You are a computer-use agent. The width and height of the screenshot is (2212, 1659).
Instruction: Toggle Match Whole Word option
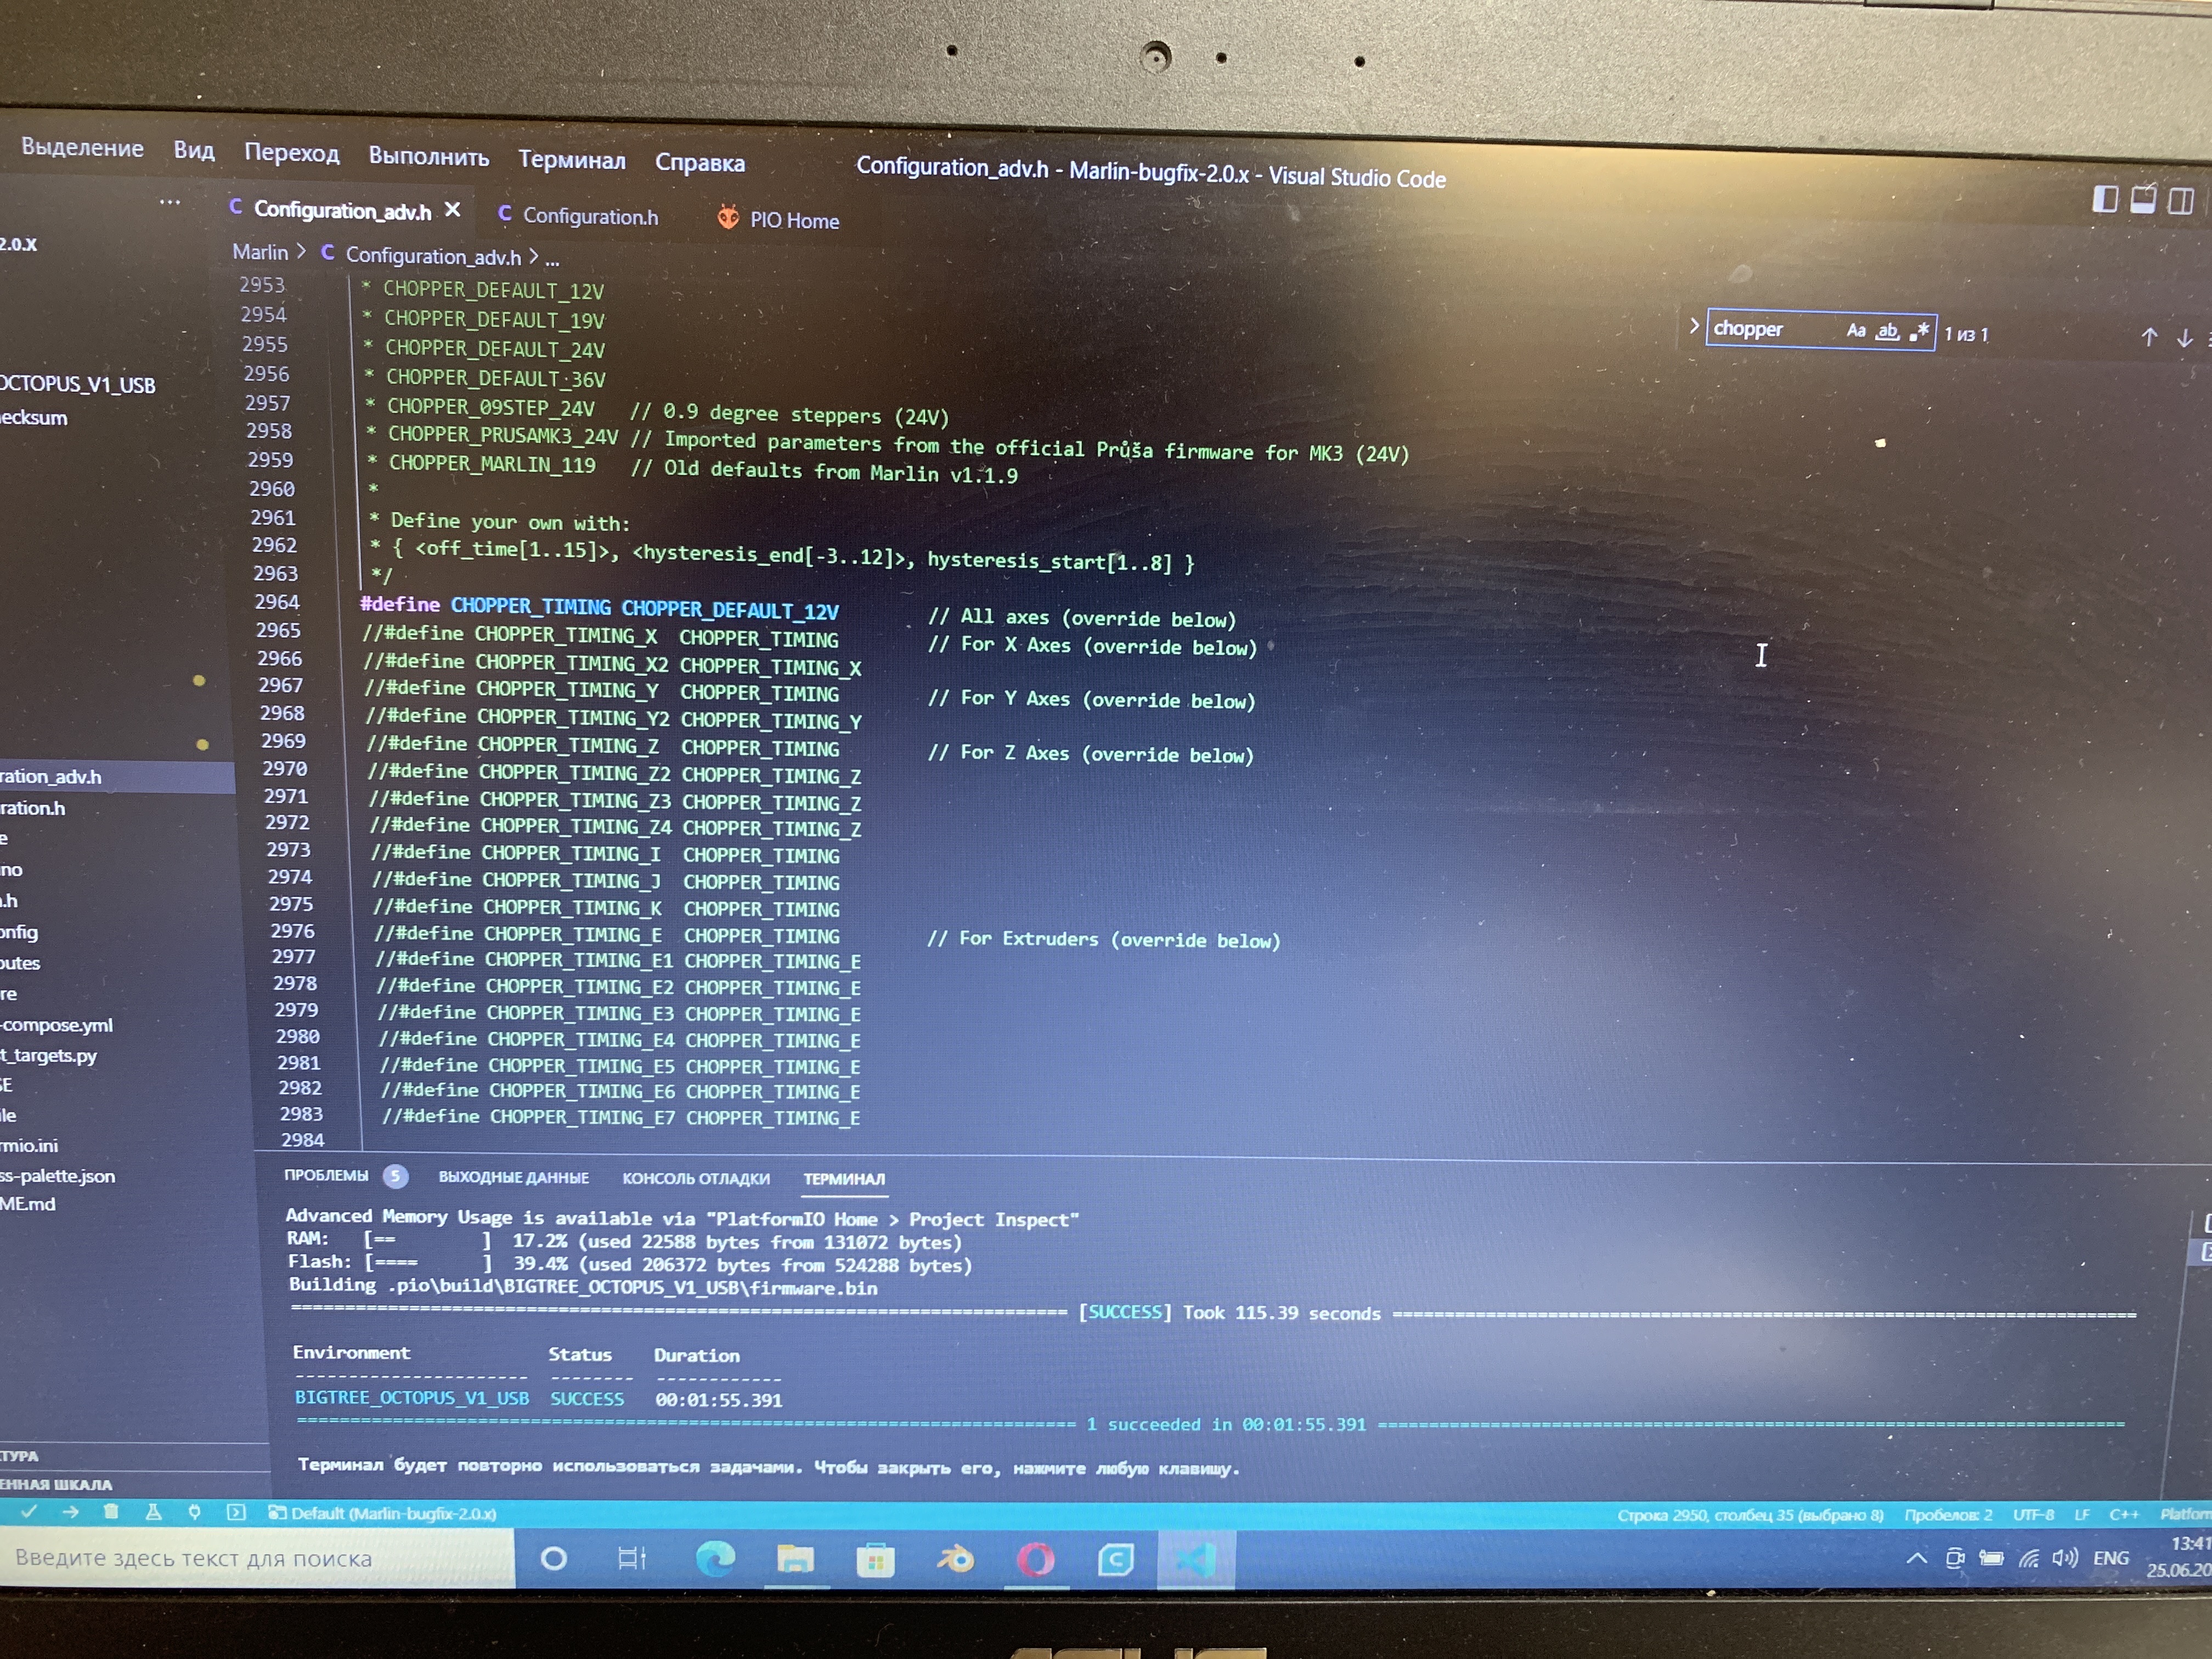coord(1887,331)
